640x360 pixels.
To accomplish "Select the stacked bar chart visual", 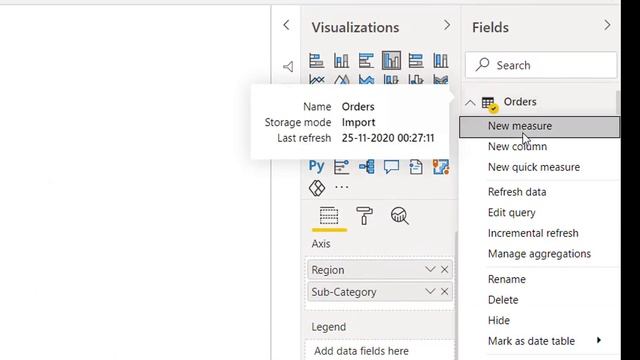I will (317, 61).
